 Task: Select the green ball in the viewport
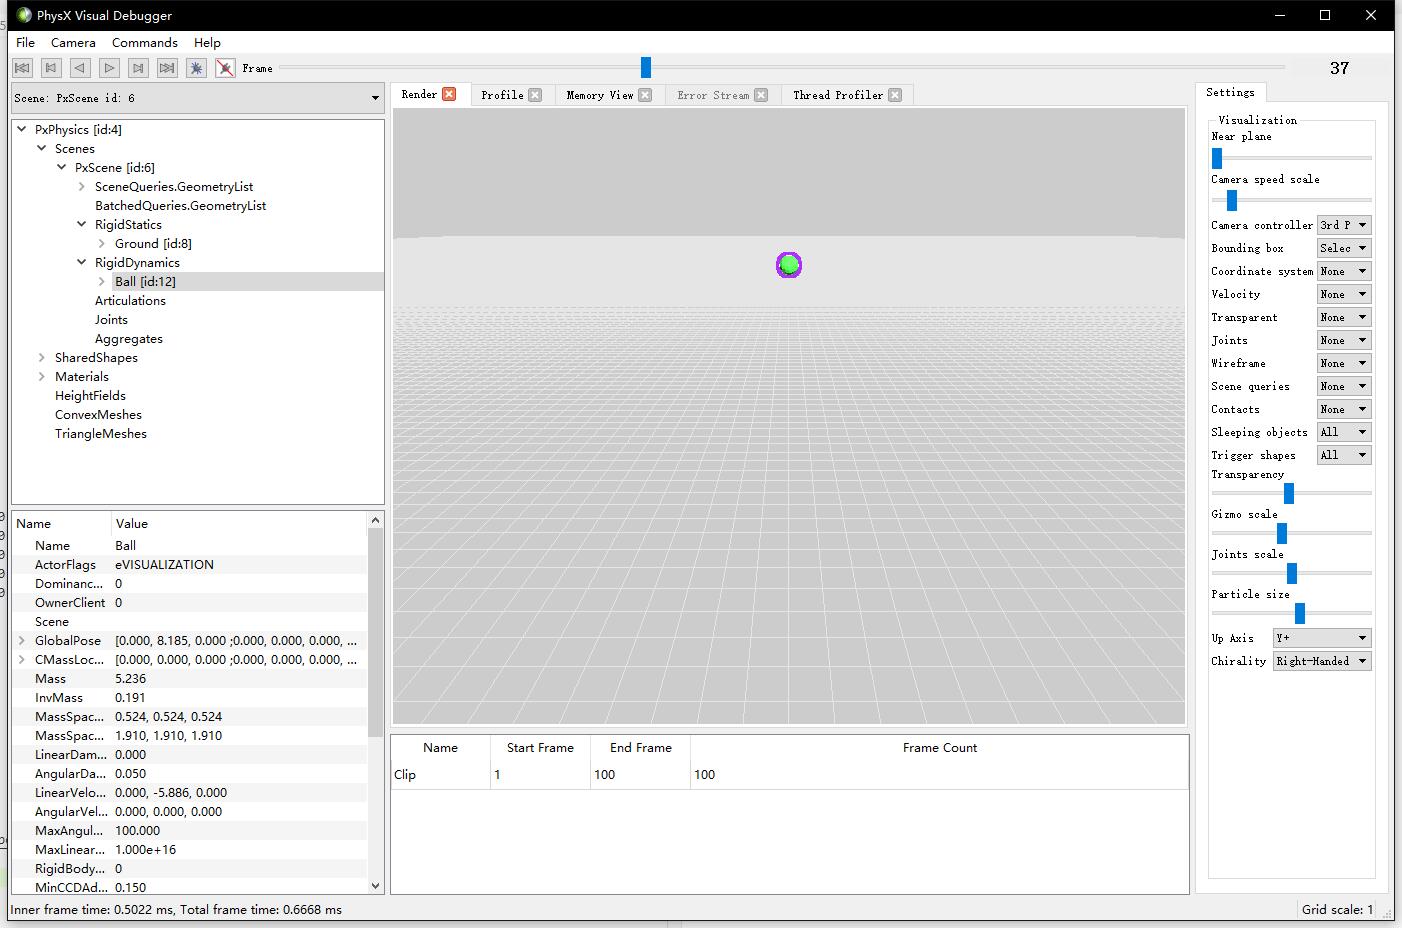pos(789,265)
